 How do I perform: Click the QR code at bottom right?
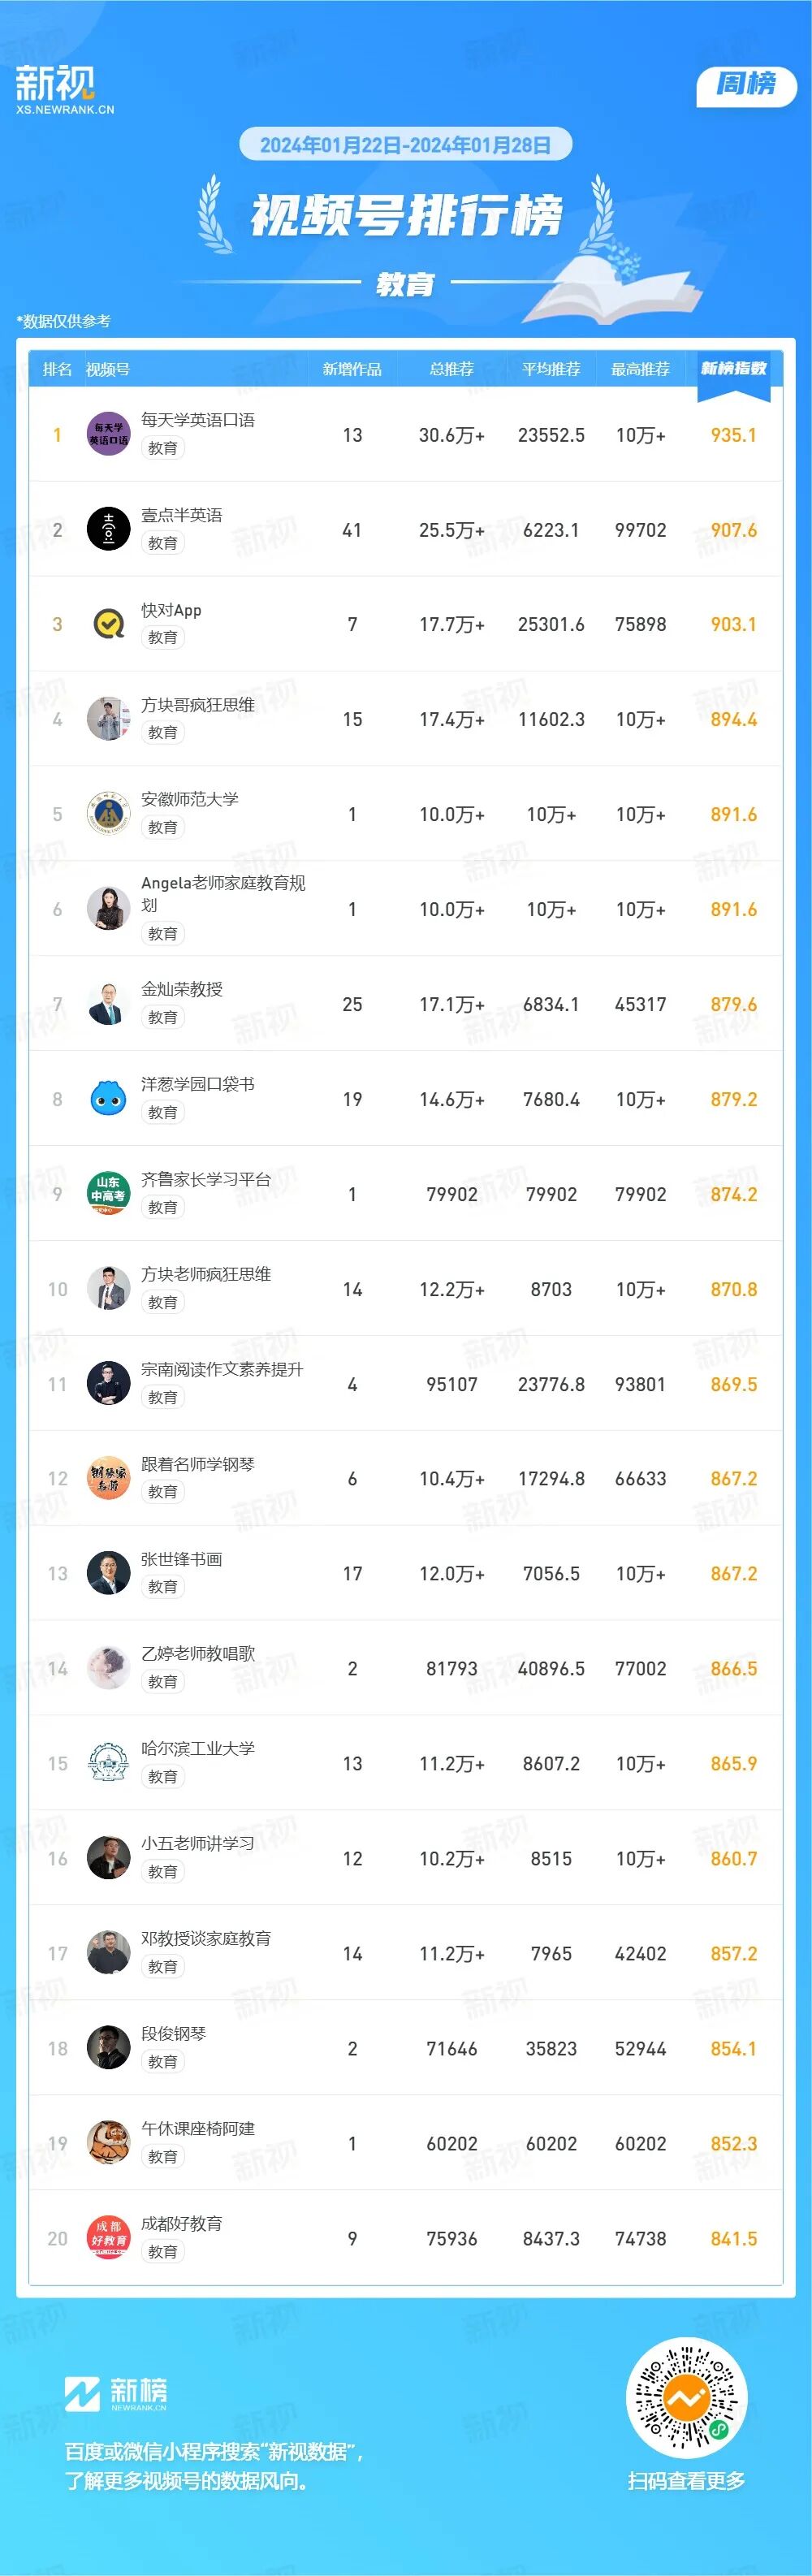point(686,2397)
